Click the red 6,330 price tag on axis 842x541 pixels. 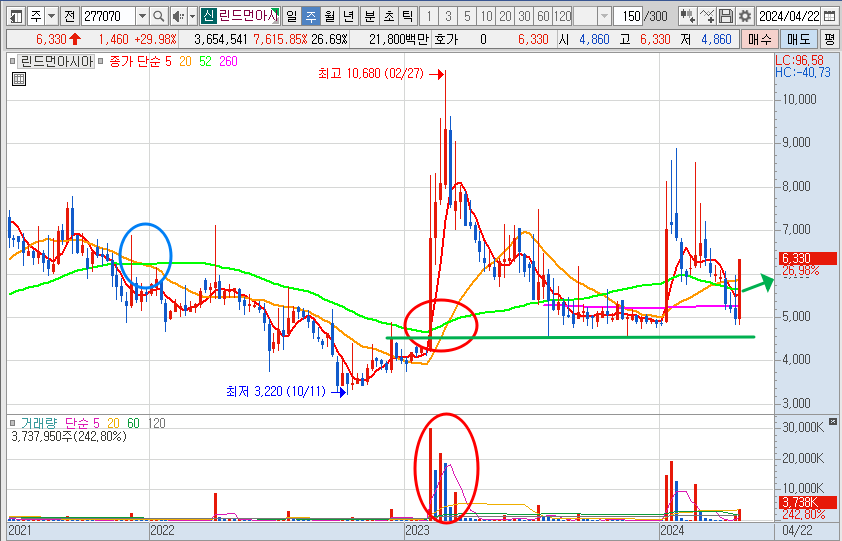(807, 258)
